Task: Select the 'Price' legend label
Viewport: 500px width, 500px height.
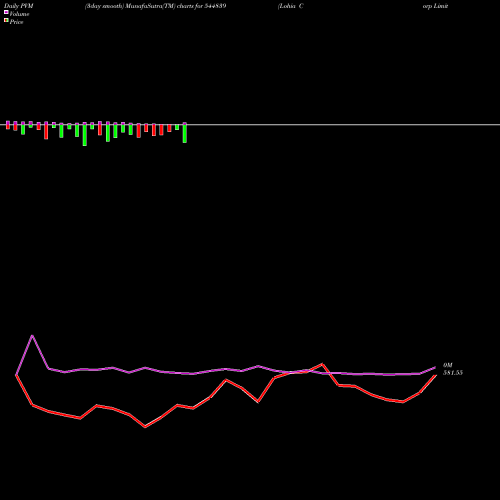Action: 16,22
